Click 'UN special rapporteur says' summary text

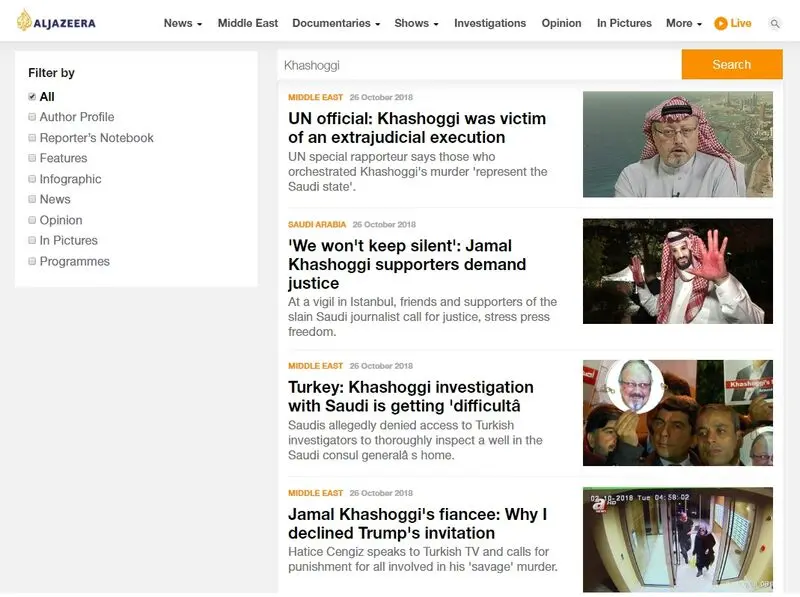click(x=417, y=171)
